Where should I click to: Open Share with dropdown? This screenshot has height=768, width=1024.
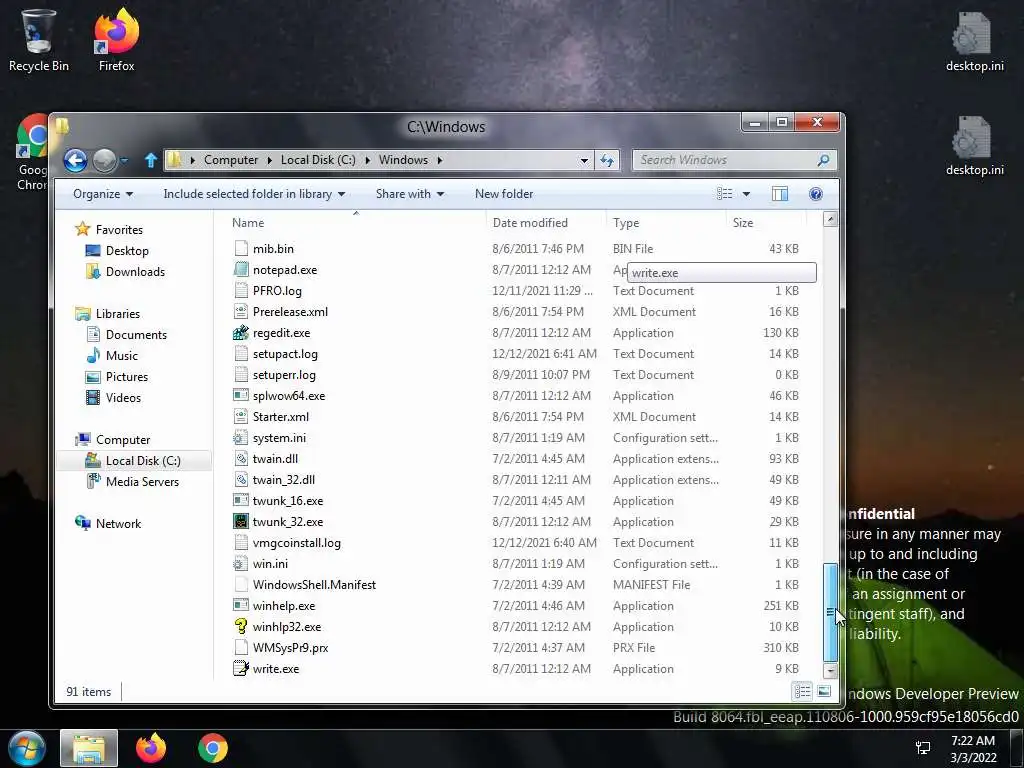pyautogui.click(x=410, y=194)
